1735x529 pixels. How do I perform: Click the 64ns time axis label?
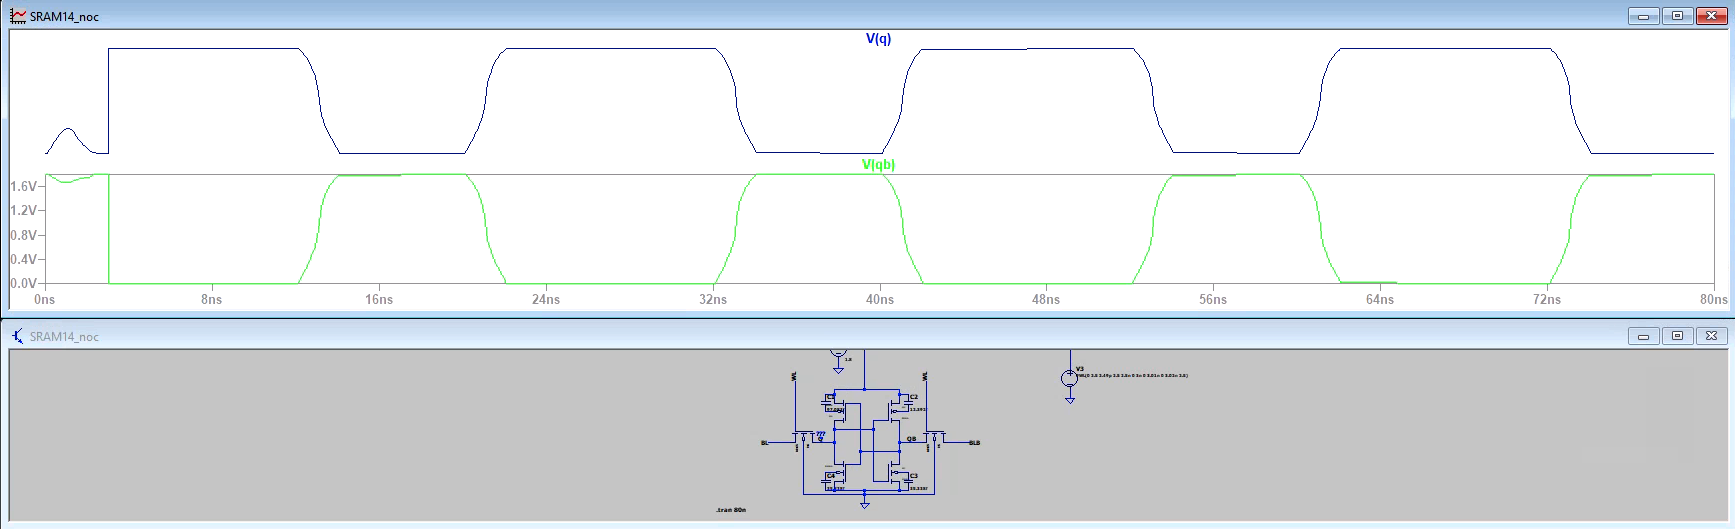(x=1380, y=299)
